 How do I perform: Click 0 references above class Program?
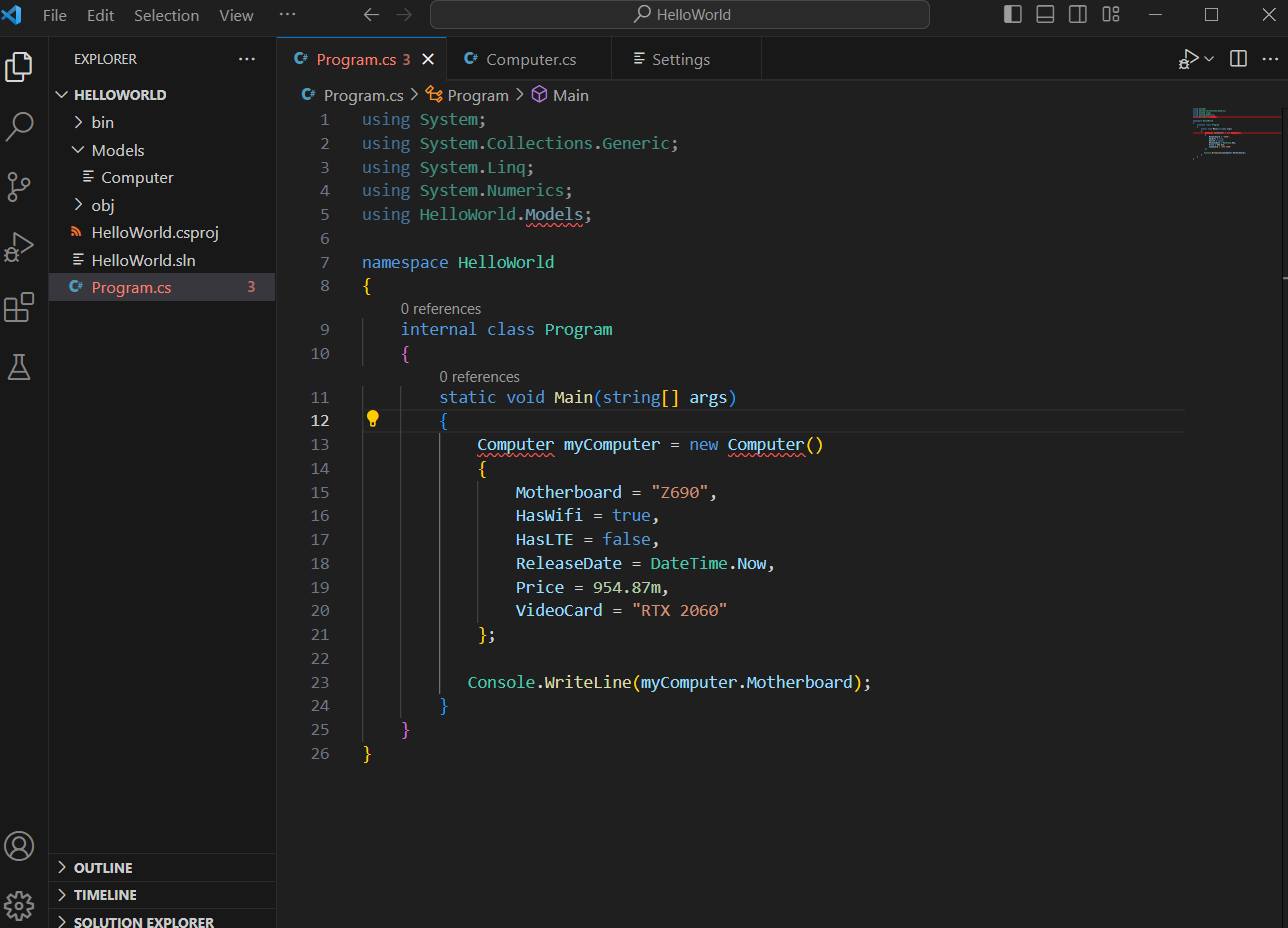[x=441, y=309]
